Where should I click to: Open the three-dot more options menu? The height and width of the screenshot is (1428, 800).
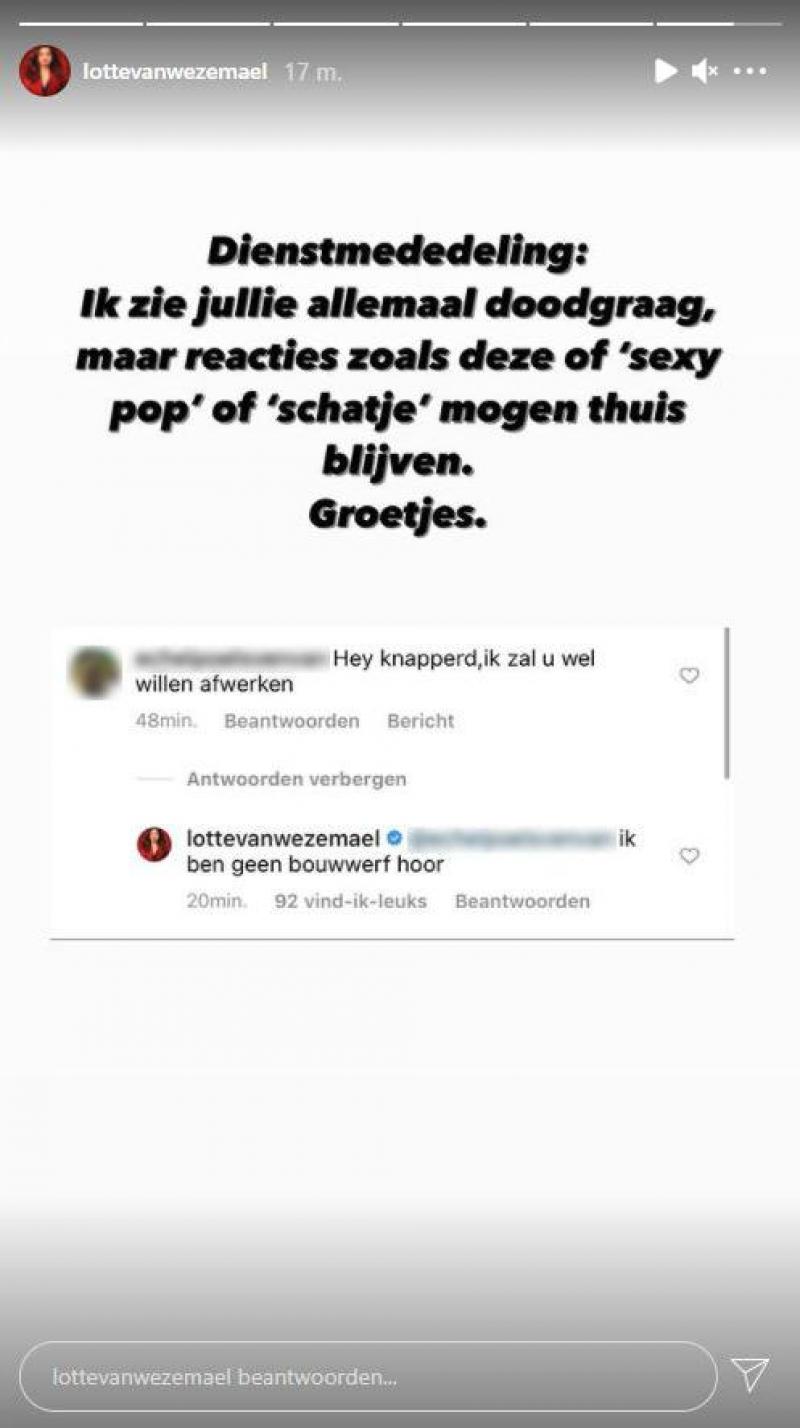(x=750, y=71)
